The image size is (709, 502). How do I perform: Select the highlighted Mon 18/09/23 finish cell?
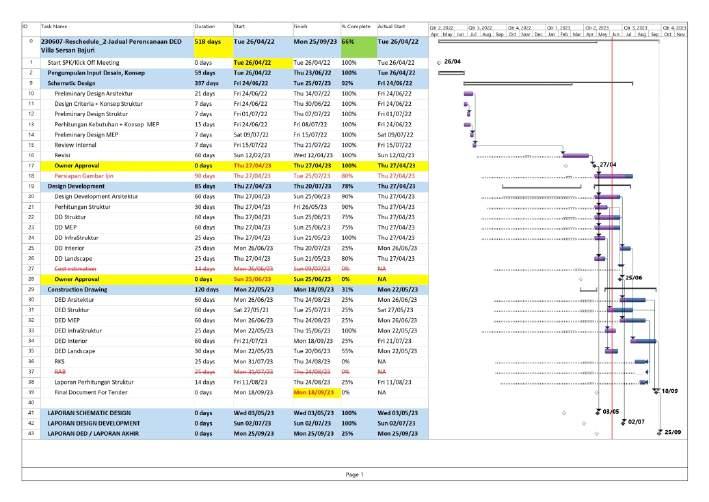click(317, 393)
